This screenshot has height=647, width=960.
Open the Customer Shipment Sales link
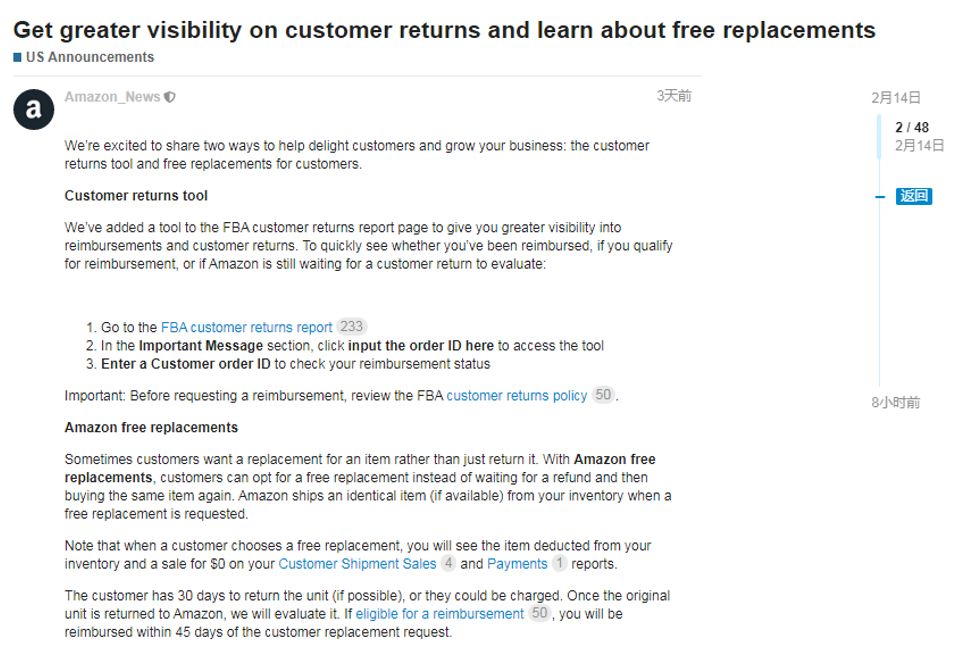click(357, 564)
